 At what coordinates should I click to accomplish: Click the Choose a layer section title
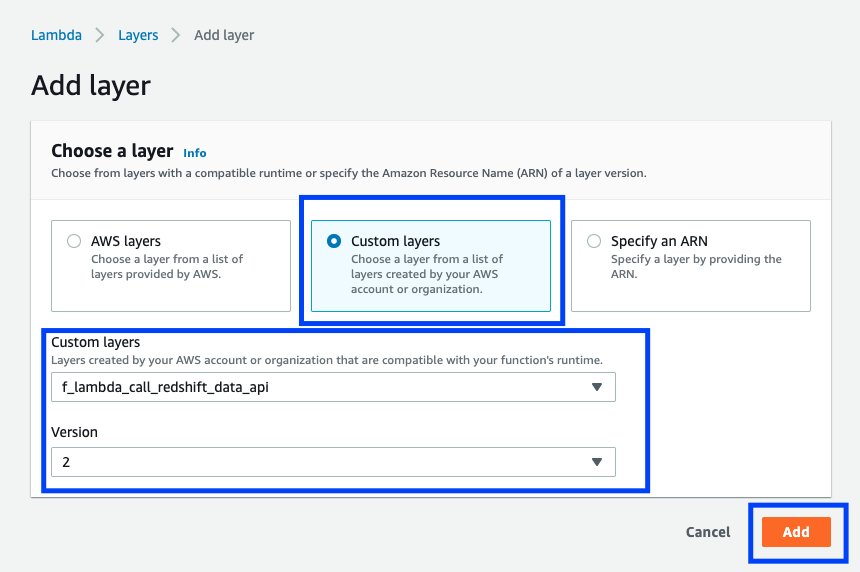point(112,151)
